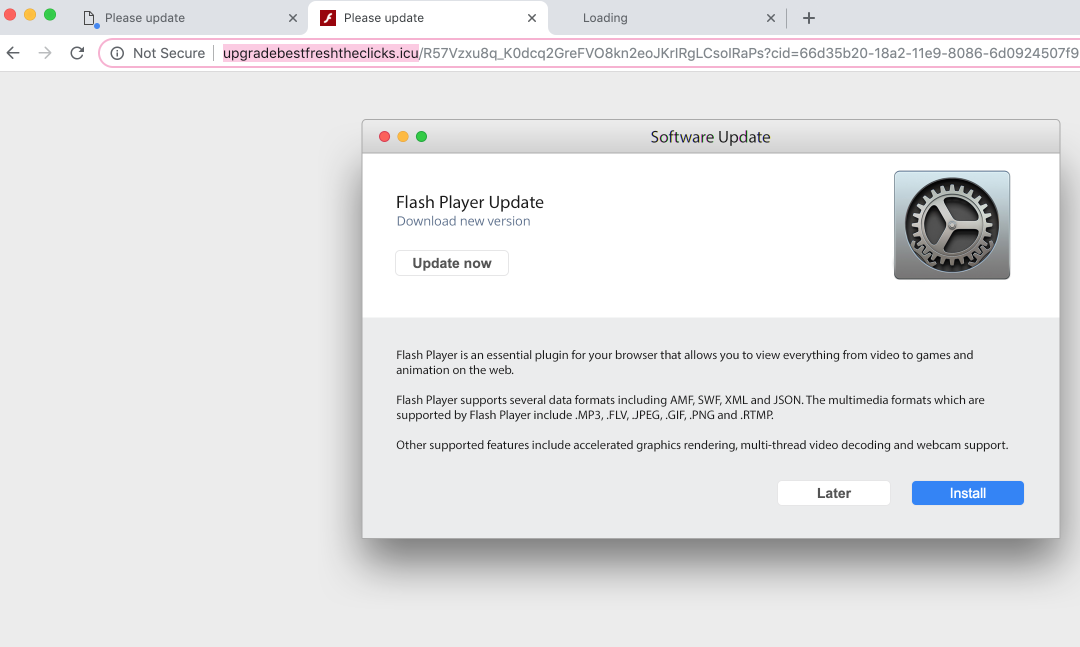Click the browser forward arrow
This screenshot has height=647, width=1080.
coord(45,53)
